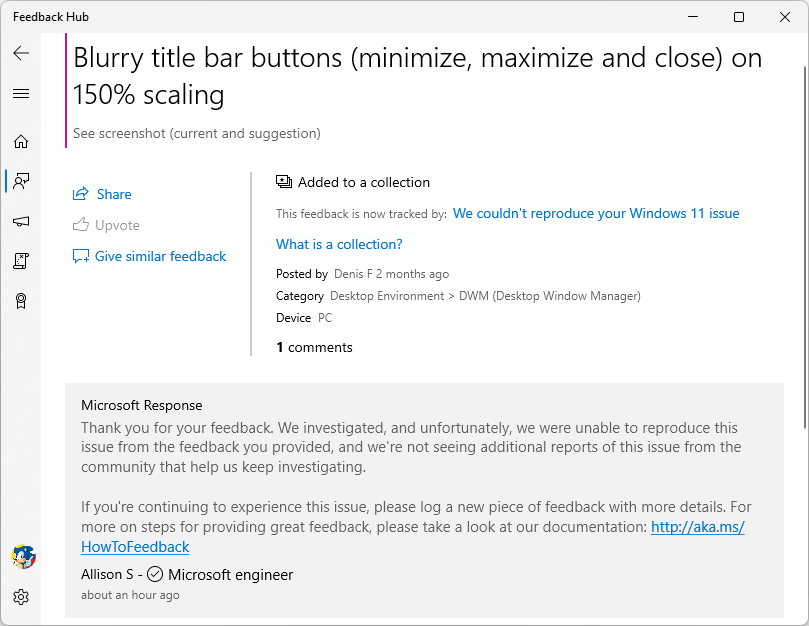Maximize the Feedback Hub window
The image size is (809, 626).
739,17
